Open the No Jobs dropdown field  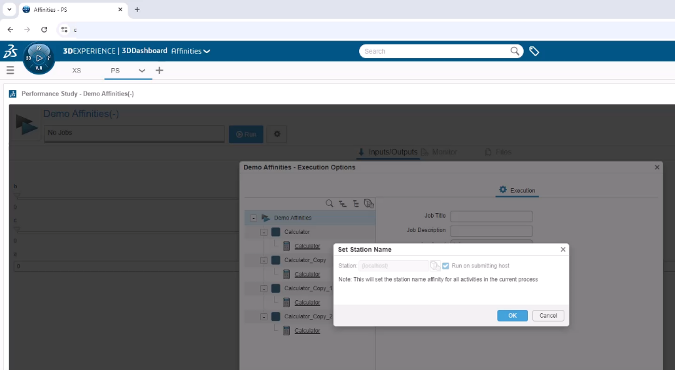pyautogui.click(x=134, y=133)
